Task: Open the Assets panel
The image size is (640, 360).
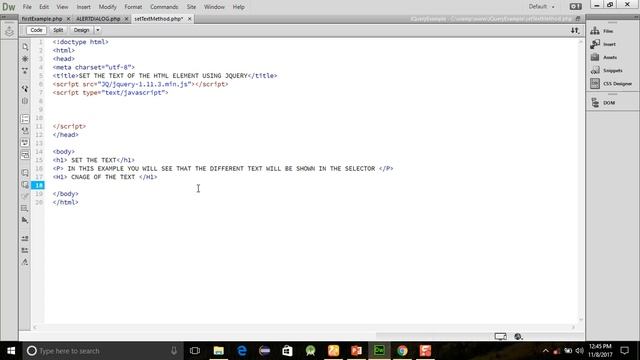Action: point(604,57)
